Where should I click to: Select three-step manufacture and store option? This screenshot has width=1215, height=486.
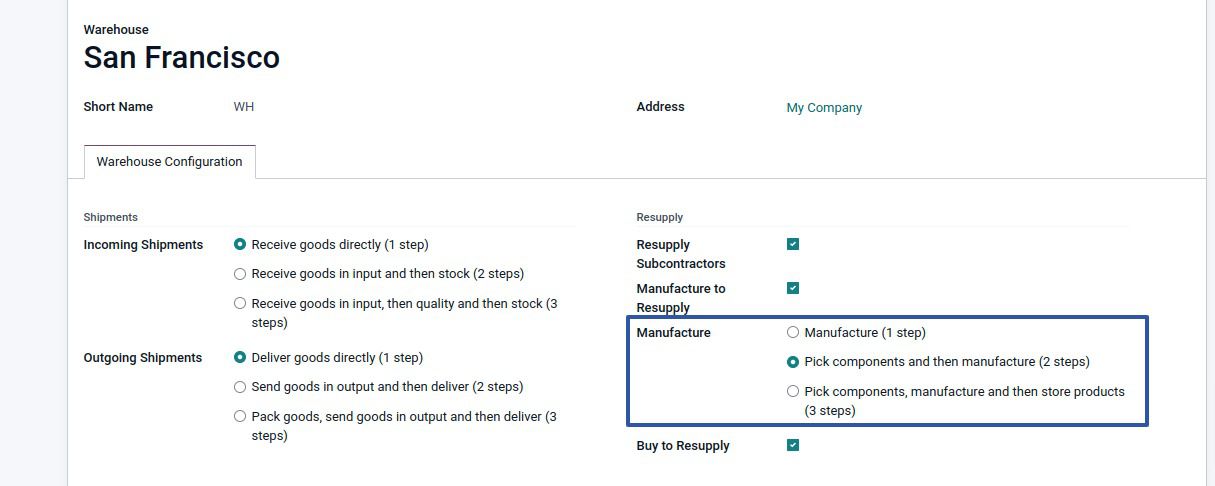pyautogui.click(x=793, y=392)
